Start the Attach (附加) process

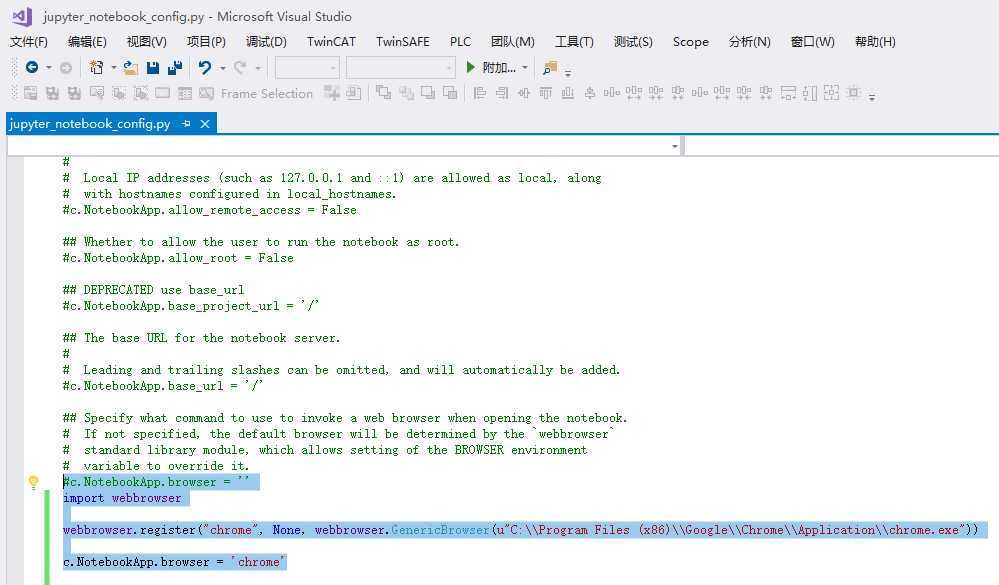point(491,67)
